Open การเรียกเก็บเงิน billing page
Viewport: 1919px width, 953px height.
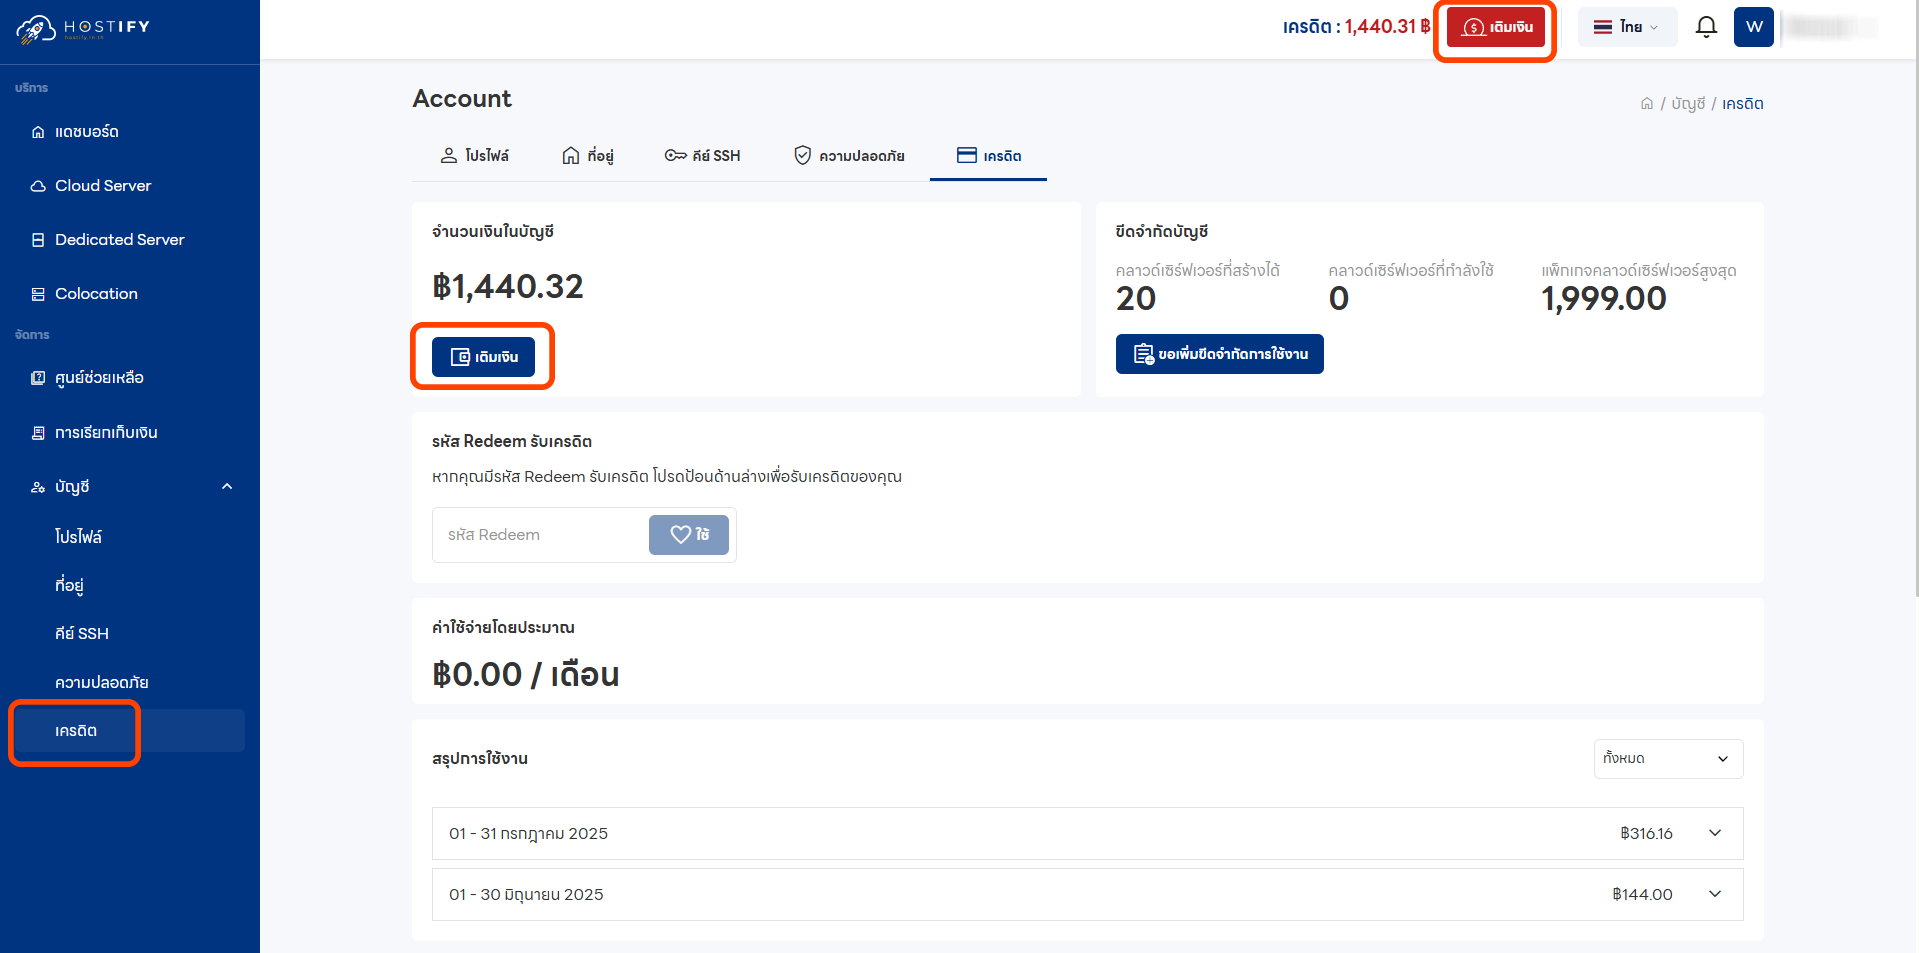point(106,433)
